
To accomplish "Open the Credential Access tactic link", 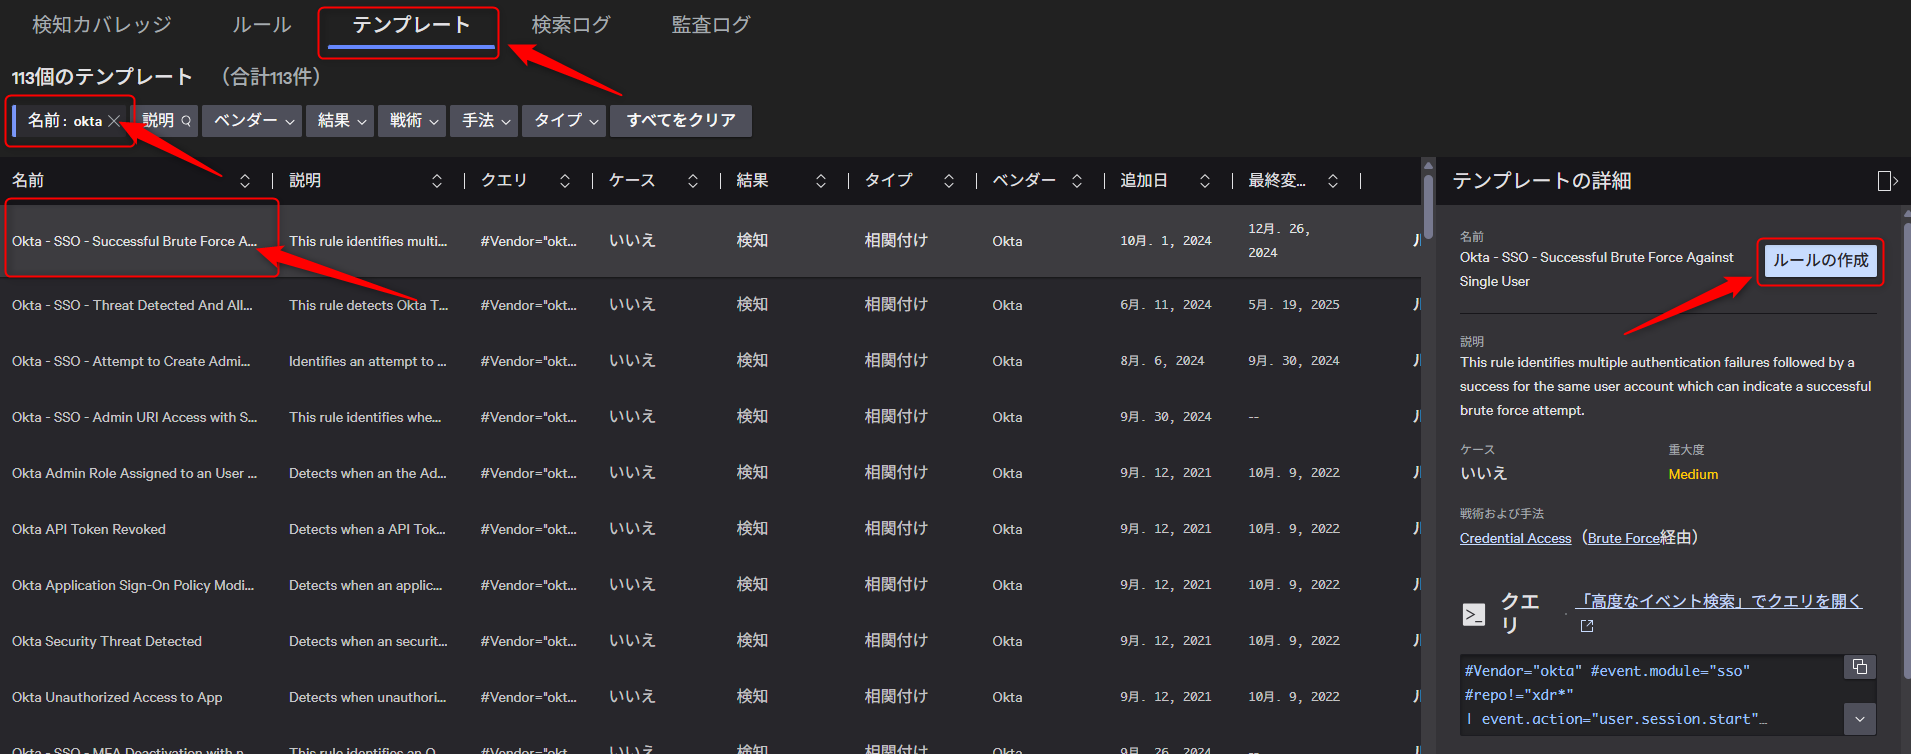I will click(1515, 538).
